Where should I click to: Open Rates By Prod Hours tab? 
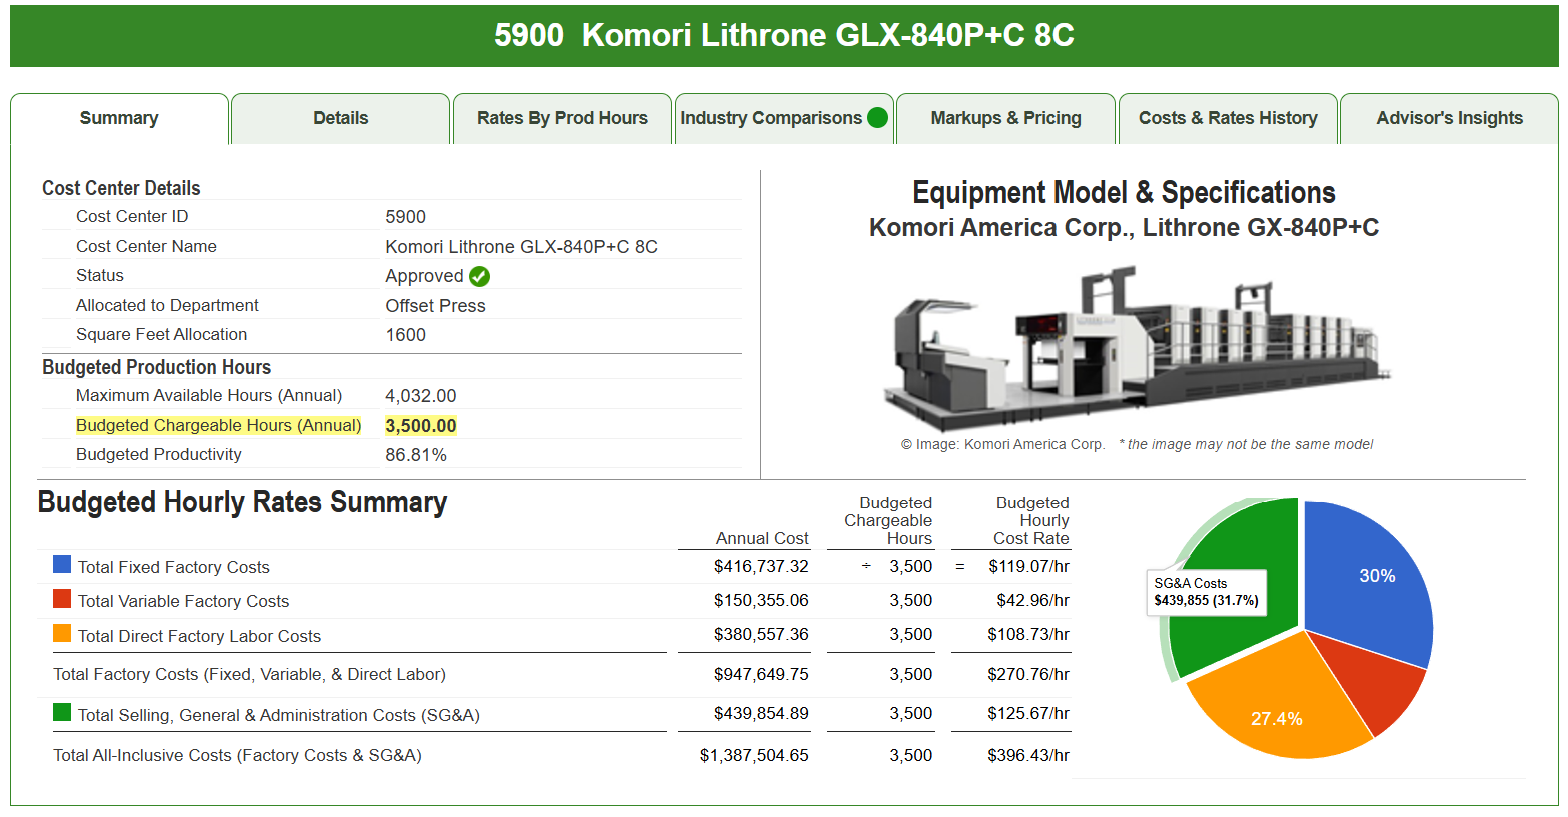coord(562,118)
